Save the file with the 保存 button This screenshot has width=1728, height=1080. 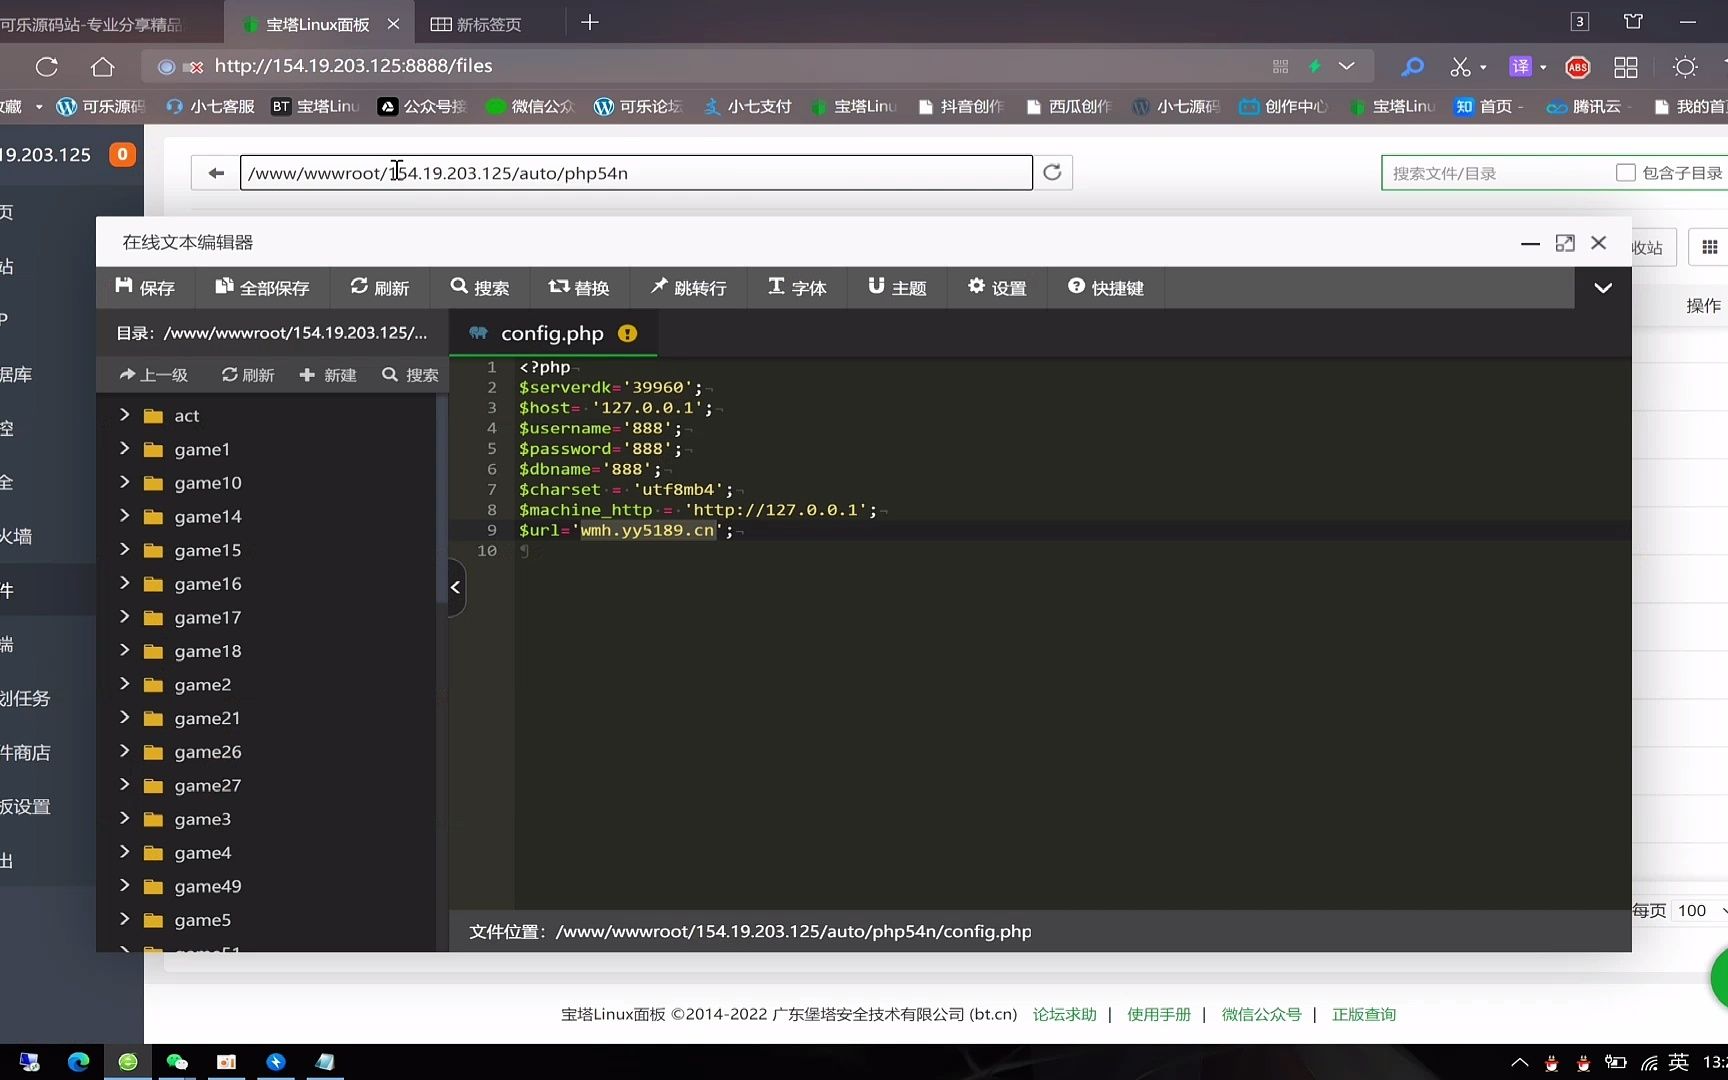[x=145, y=288]
